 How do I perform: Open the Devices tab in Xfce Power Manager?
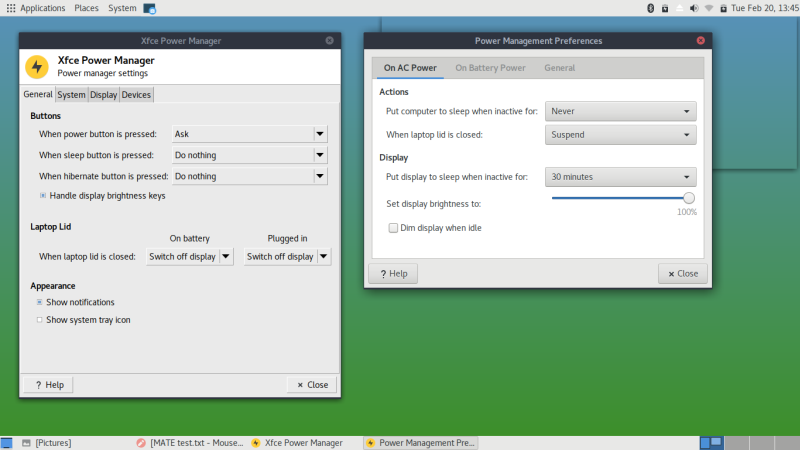tap(136, 95)
